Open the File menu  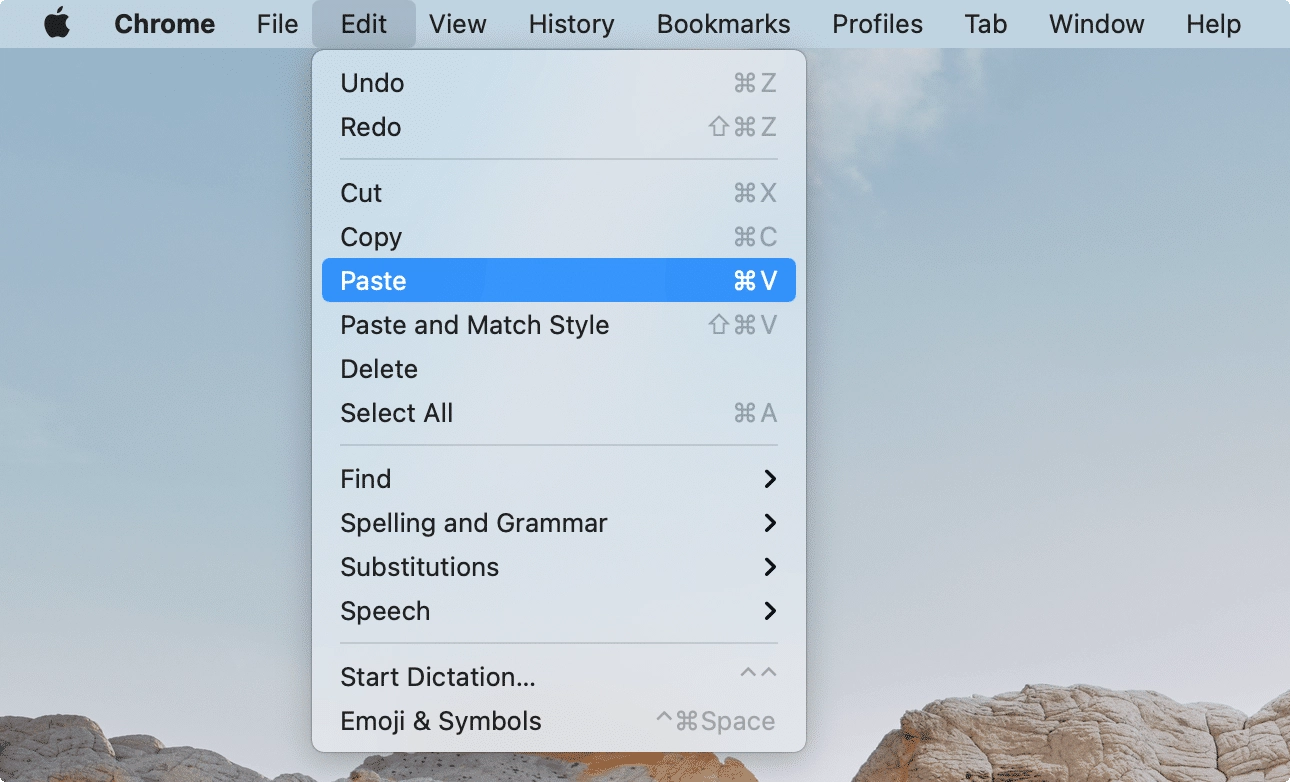[277, 24]
